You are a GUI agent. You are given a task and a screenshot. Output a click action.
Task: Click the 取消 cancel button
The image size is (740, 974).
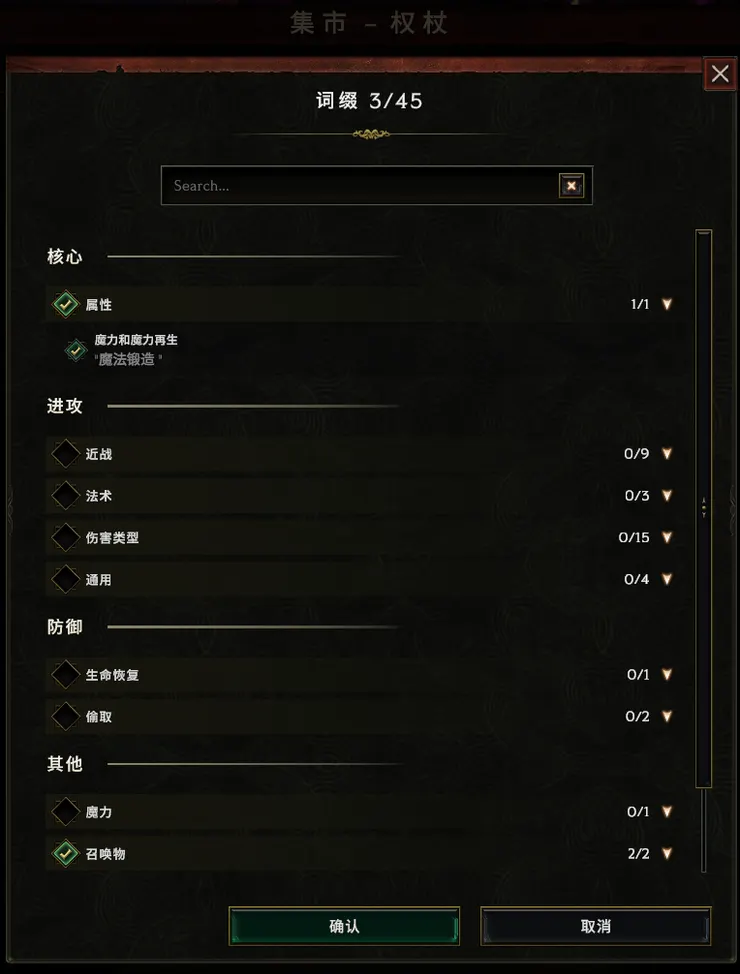pos(597,926)
